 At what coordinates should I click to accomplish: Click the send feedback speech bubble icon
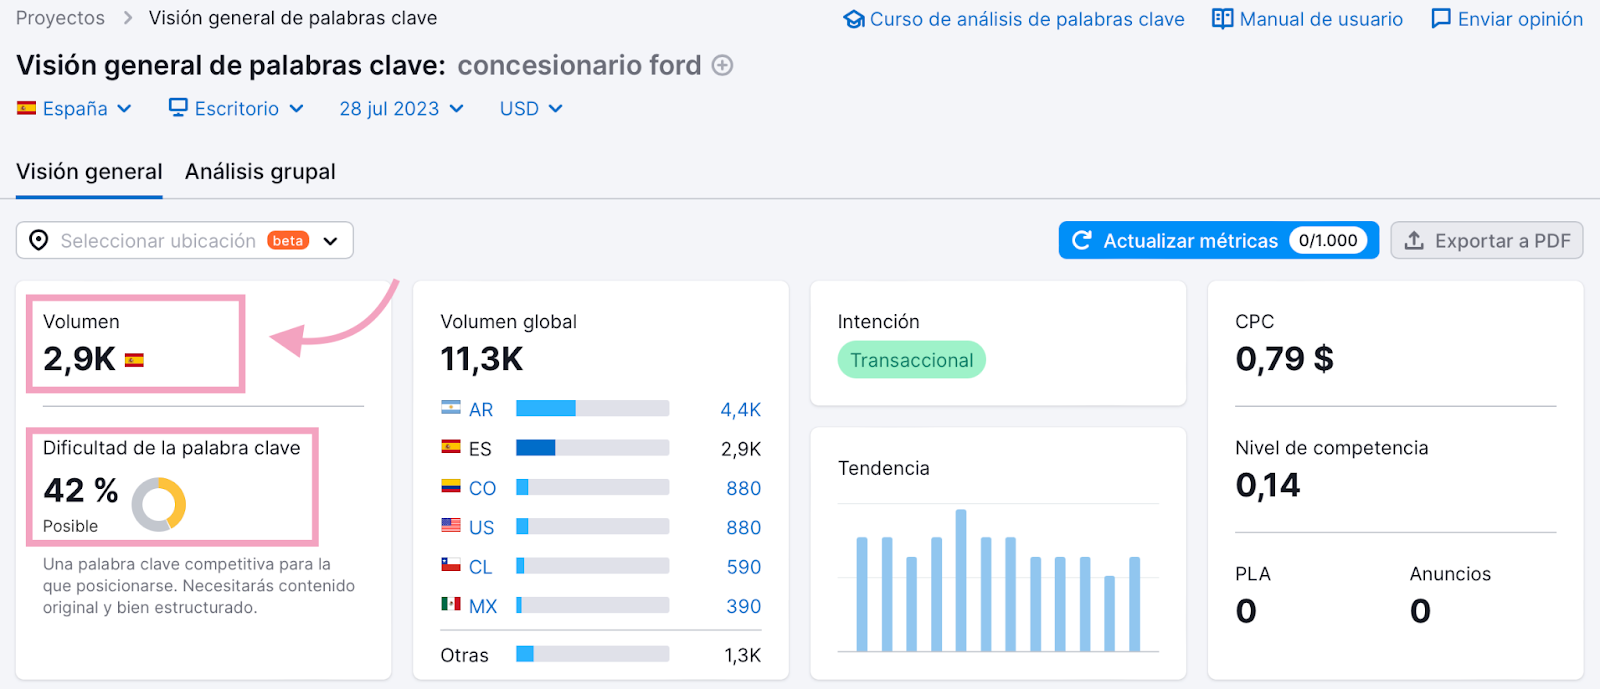coord(1441,19)
